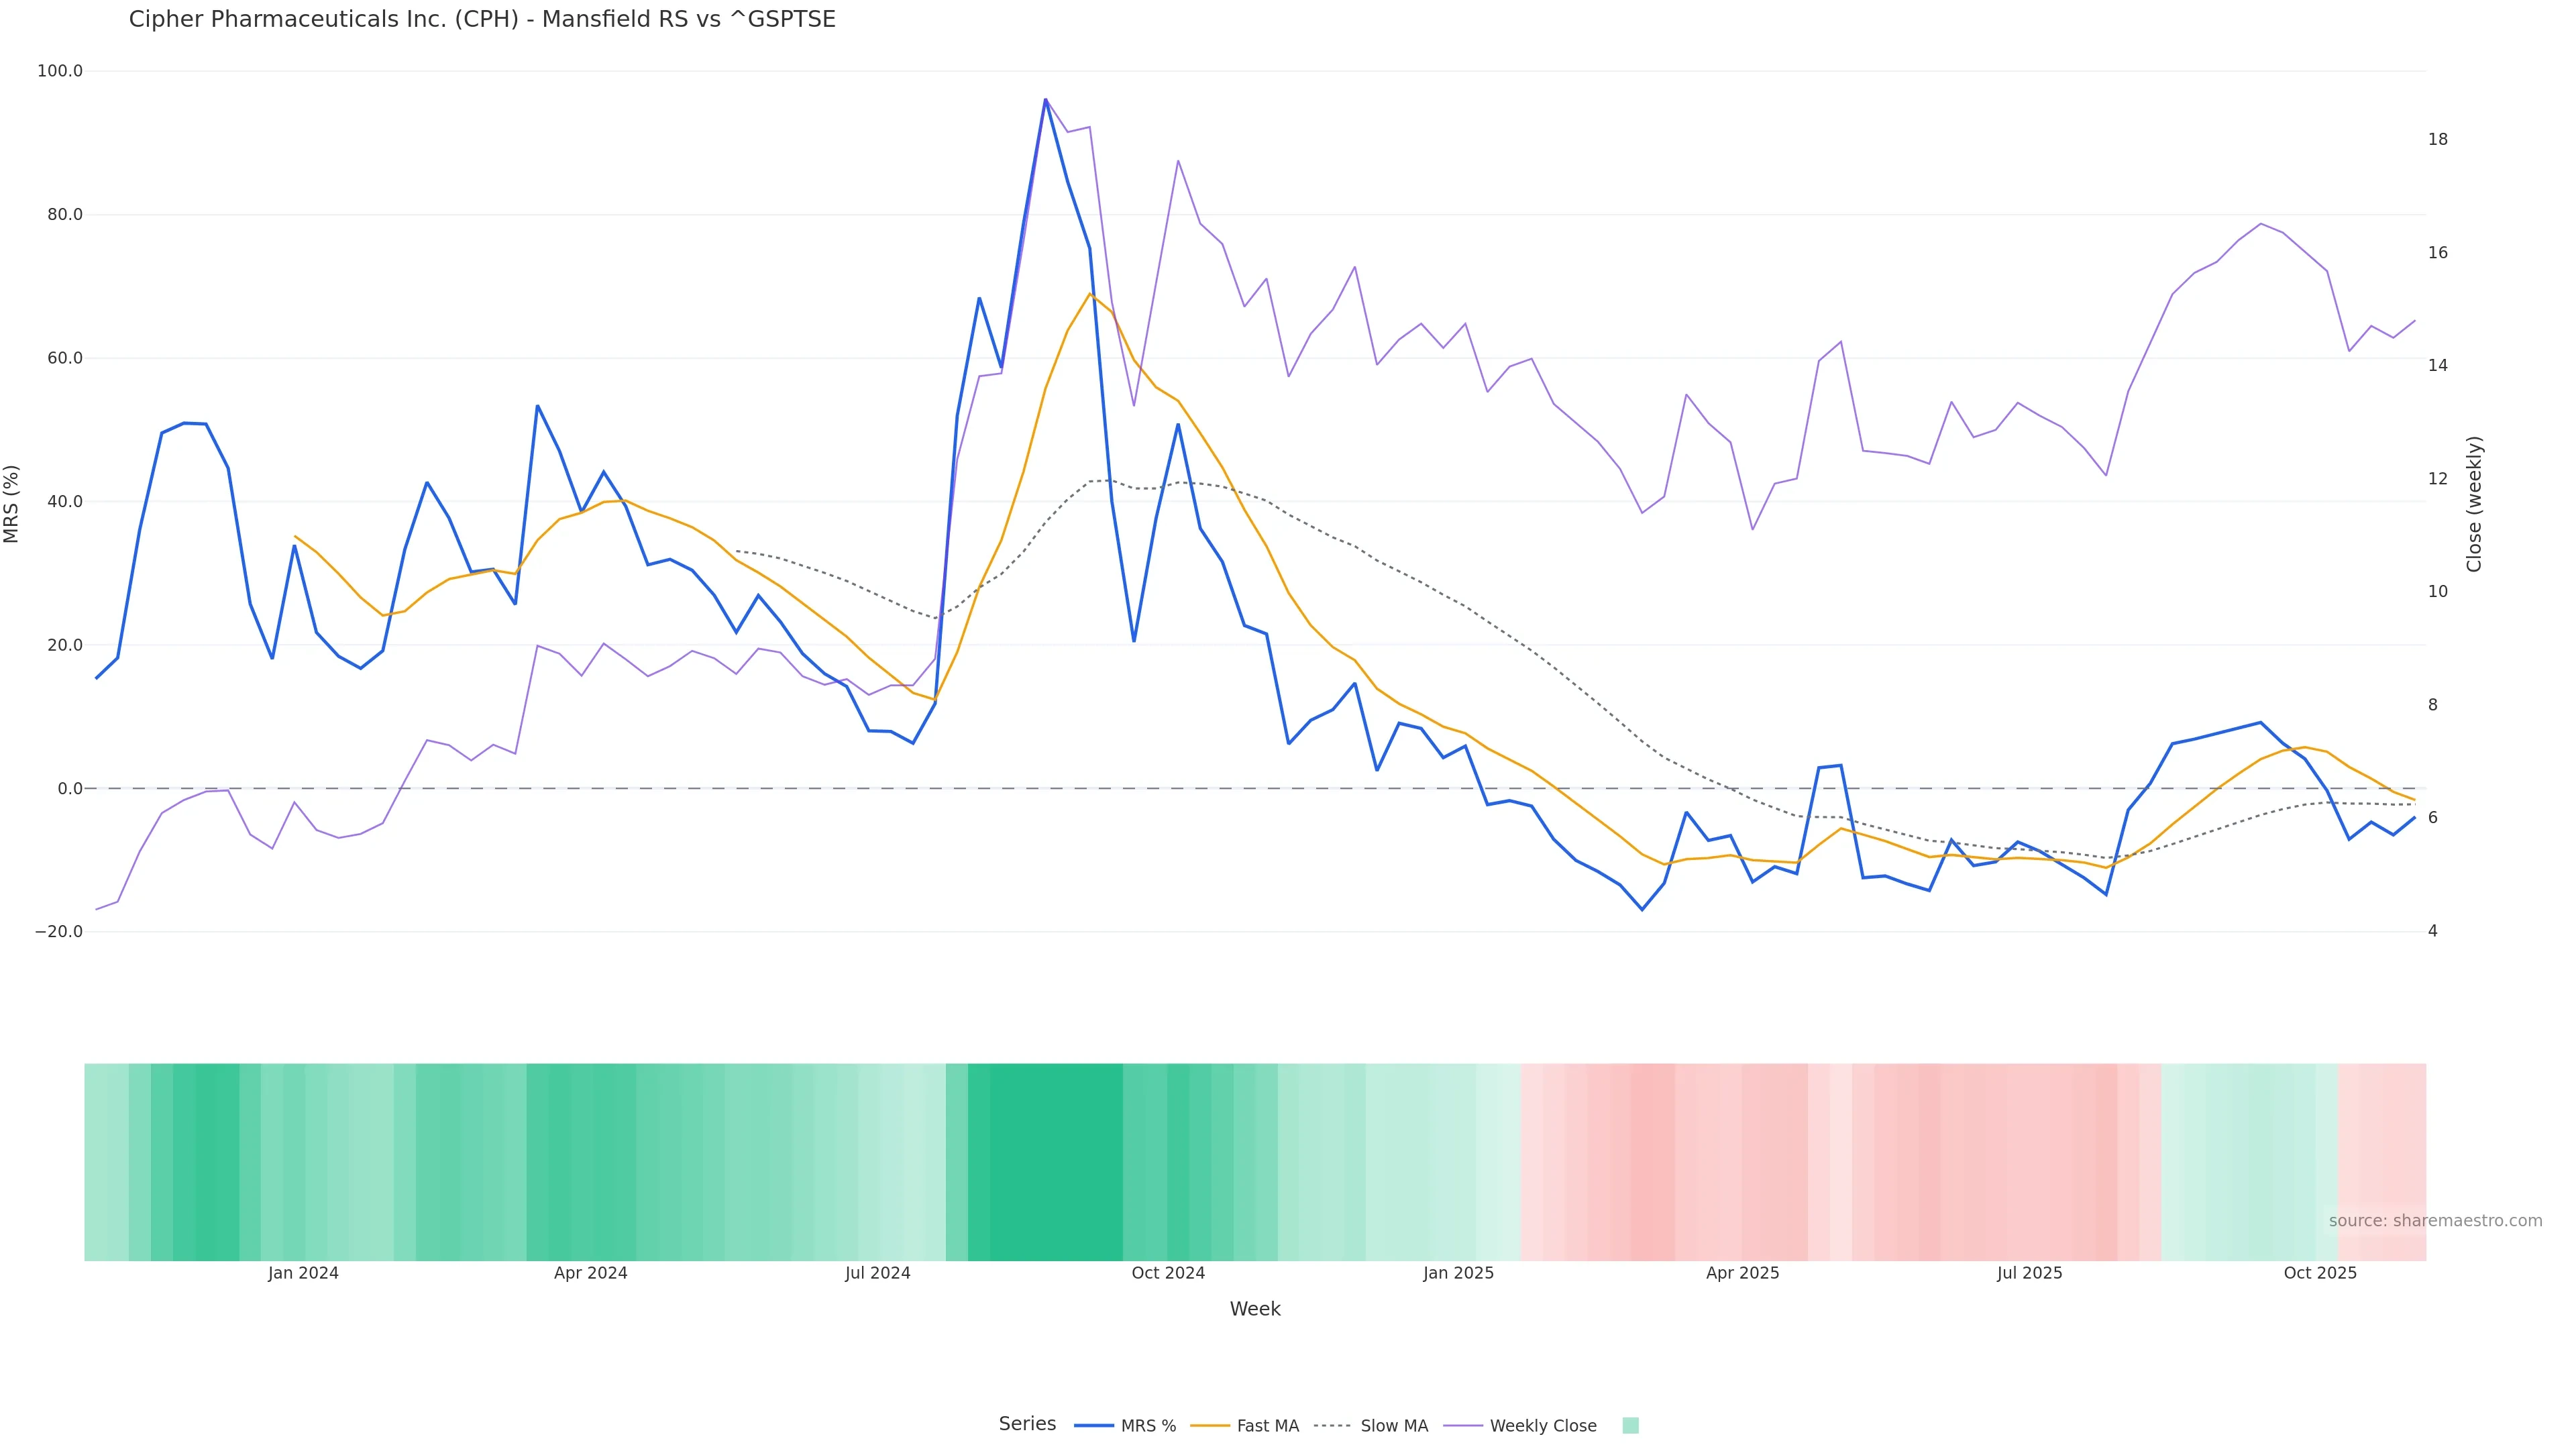Click the source: sharemaestro.com text
Viewport: 2576px width, 1449px height.
2435,1221
